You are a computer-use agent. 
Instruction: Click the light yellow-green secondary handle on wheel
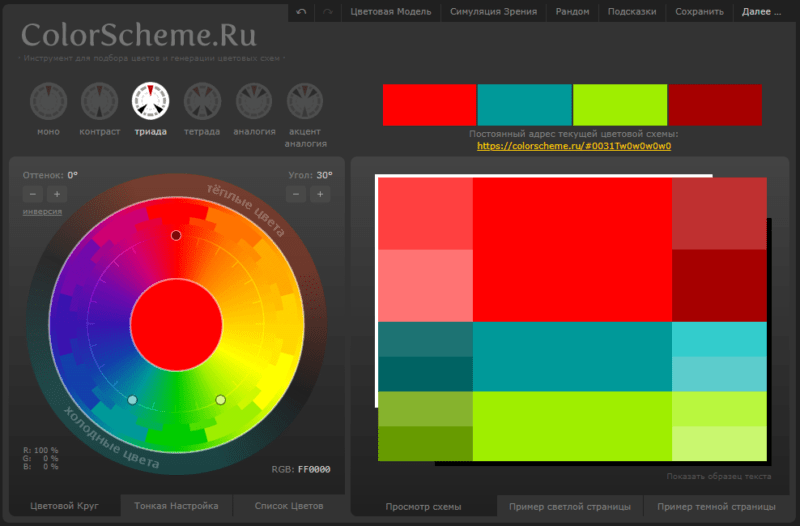220,399
